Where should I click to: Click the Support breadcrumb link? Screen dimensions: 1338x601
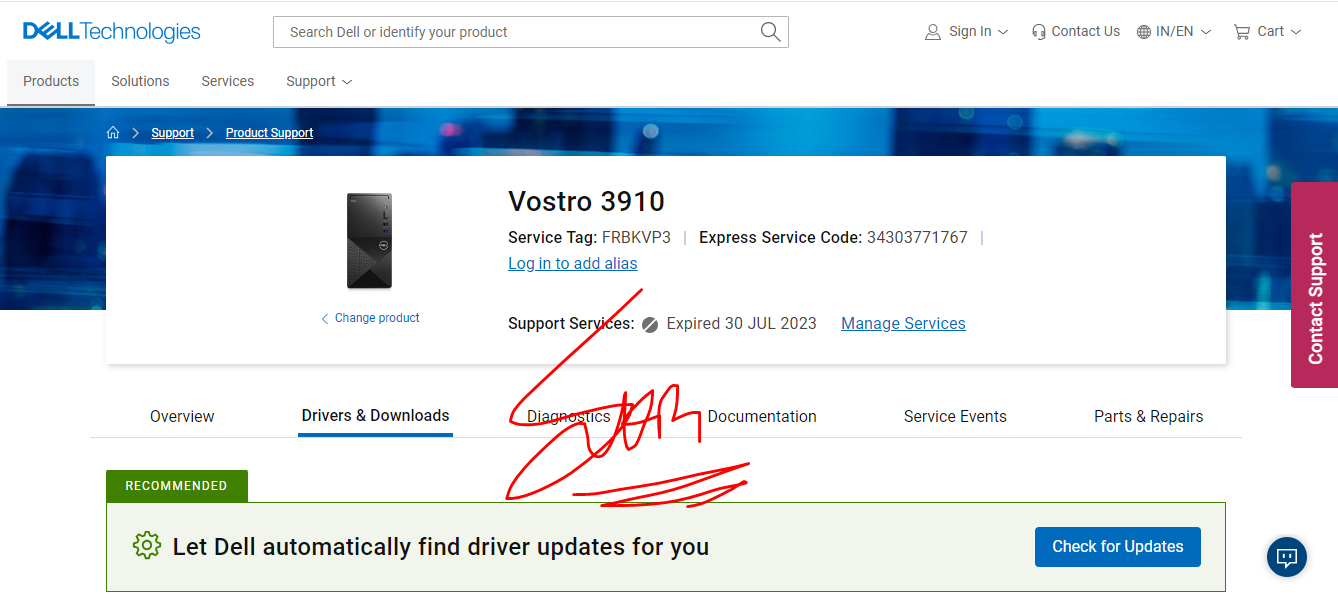pos(173,132)
